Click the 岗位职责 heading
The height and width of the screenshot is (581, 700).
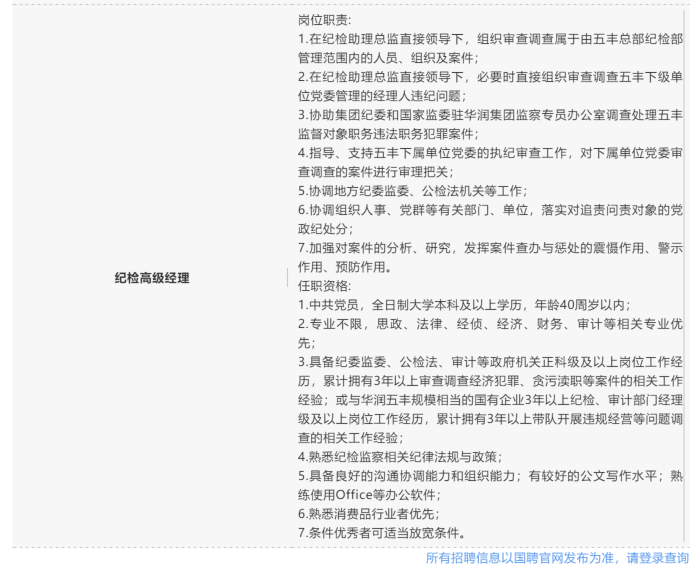(325, 20)
